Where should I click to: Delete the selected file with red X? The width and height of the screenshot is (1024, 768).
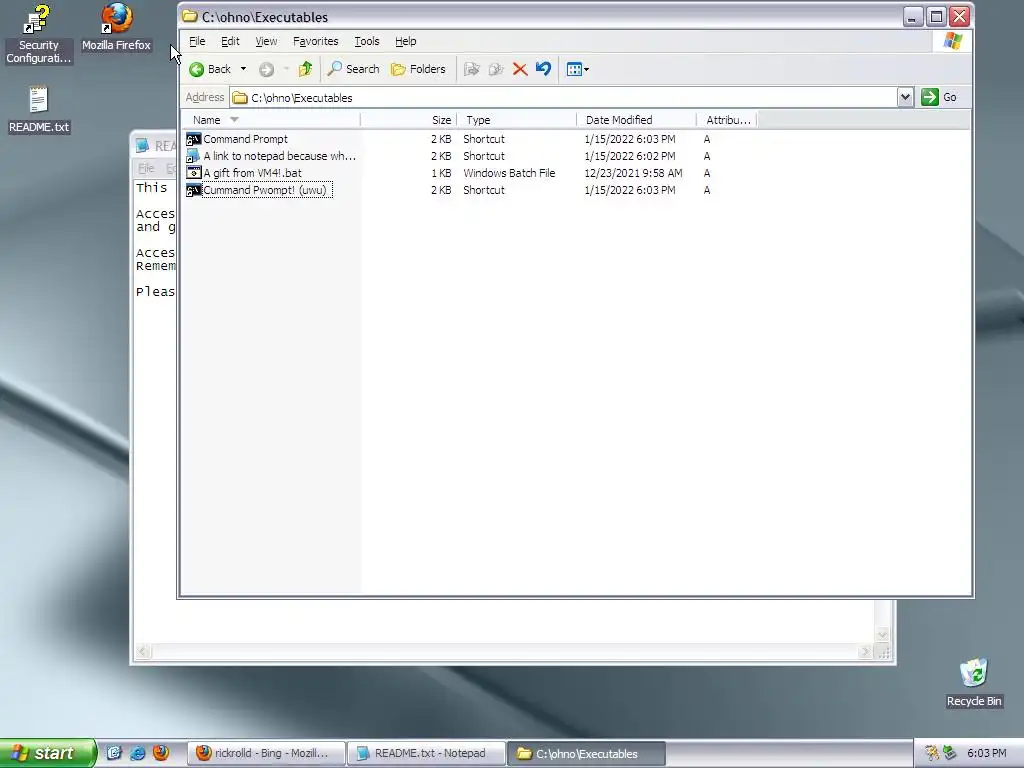point(520,69)
